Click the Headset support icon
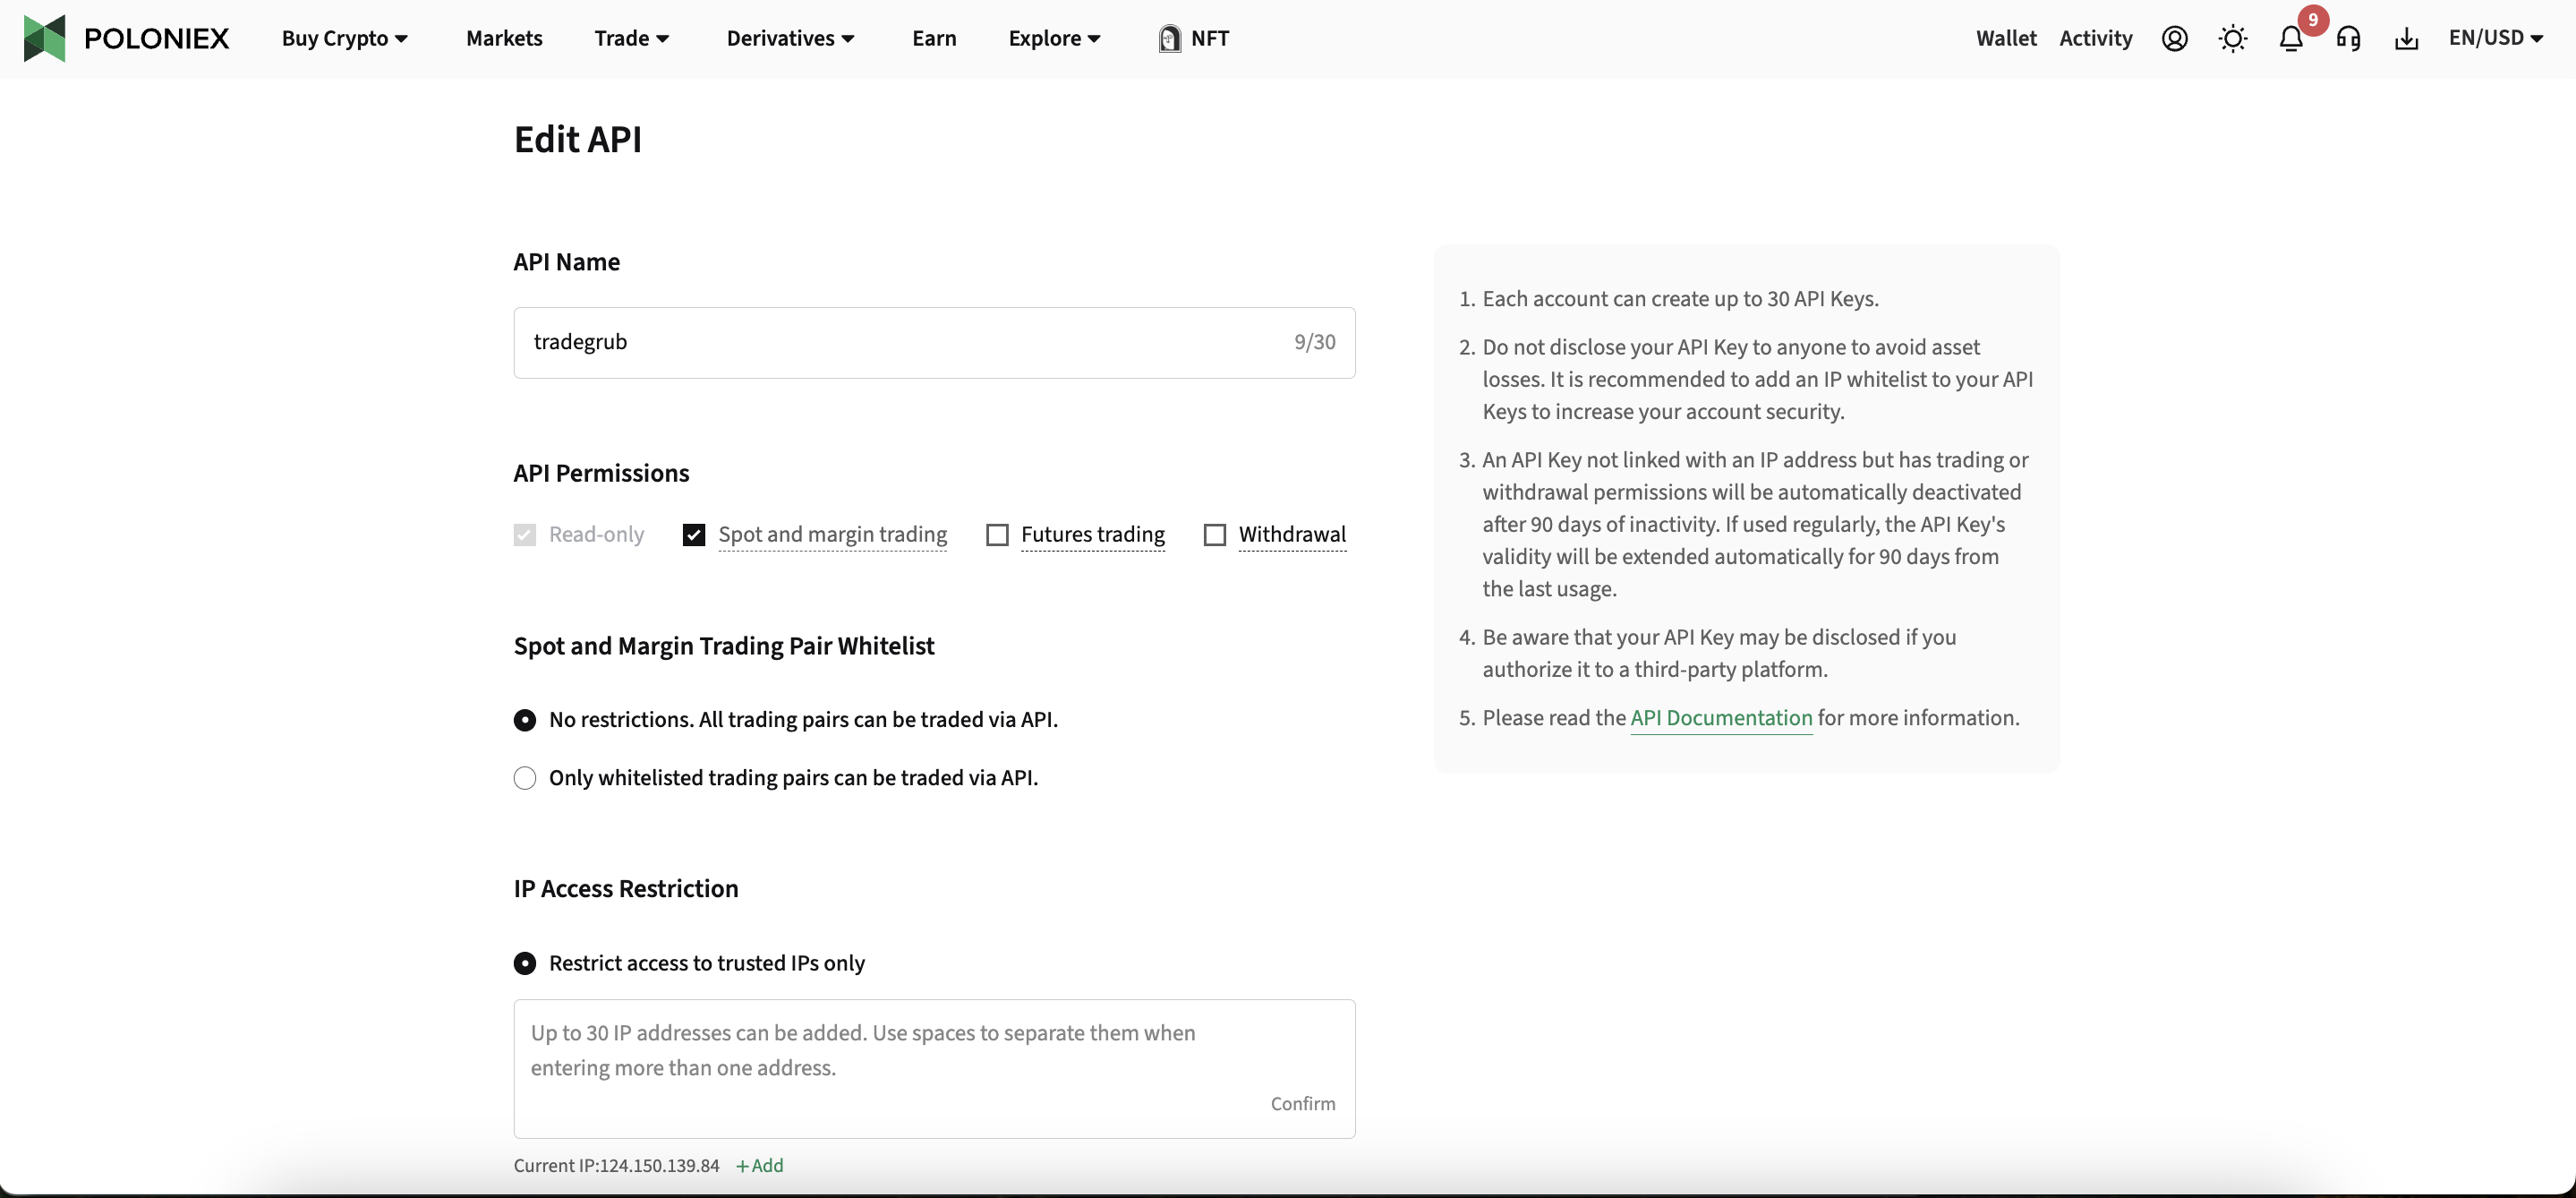 tap(2348, 38)
